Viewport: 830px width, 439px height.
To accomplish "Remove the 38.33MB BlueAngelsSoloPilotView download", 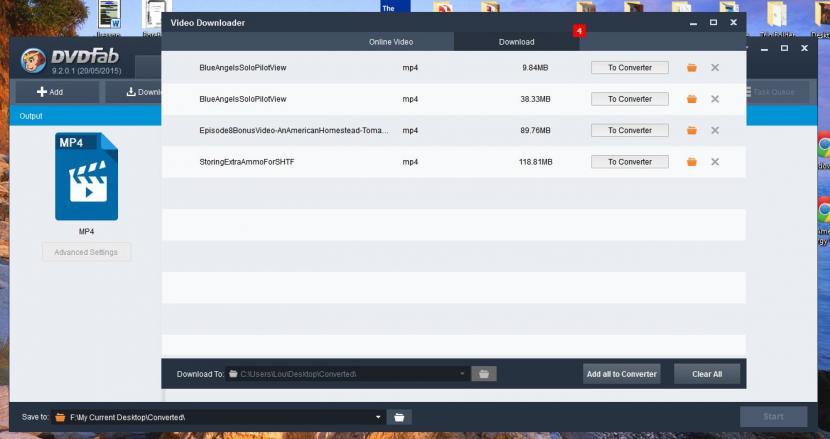I will coord(715,99).
